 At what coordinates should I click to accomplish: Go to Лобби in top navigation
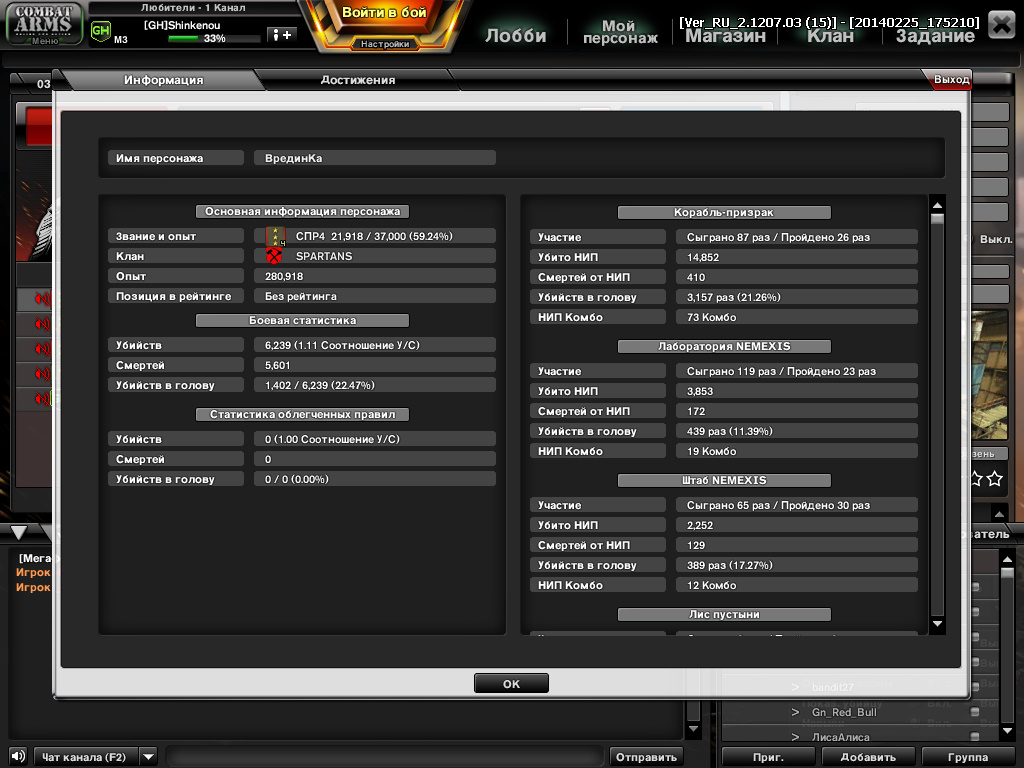click(x=515, y=35)
